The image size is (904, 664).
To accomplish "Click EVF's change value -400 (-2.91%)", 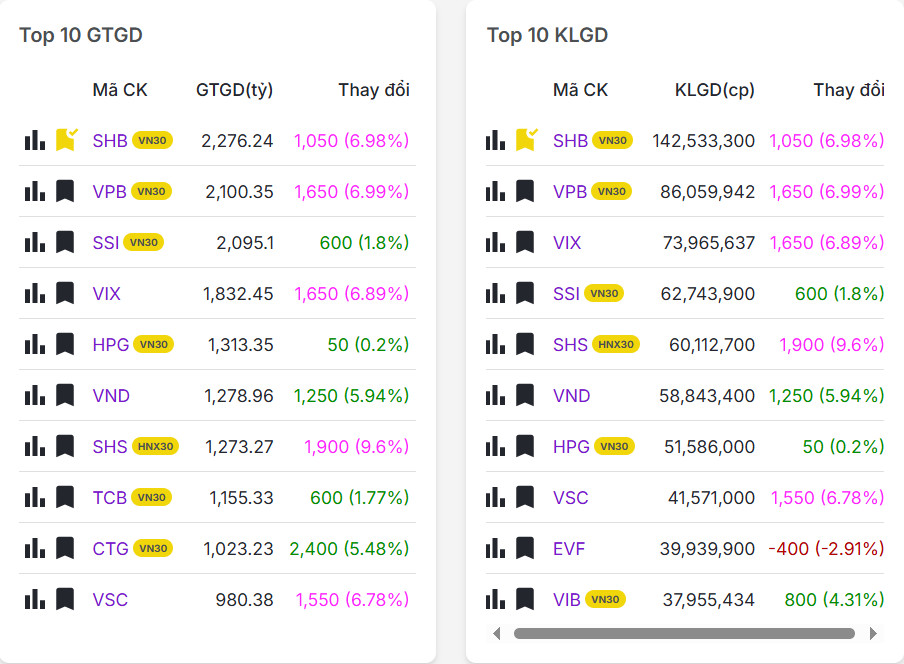I will click(826, 549).
